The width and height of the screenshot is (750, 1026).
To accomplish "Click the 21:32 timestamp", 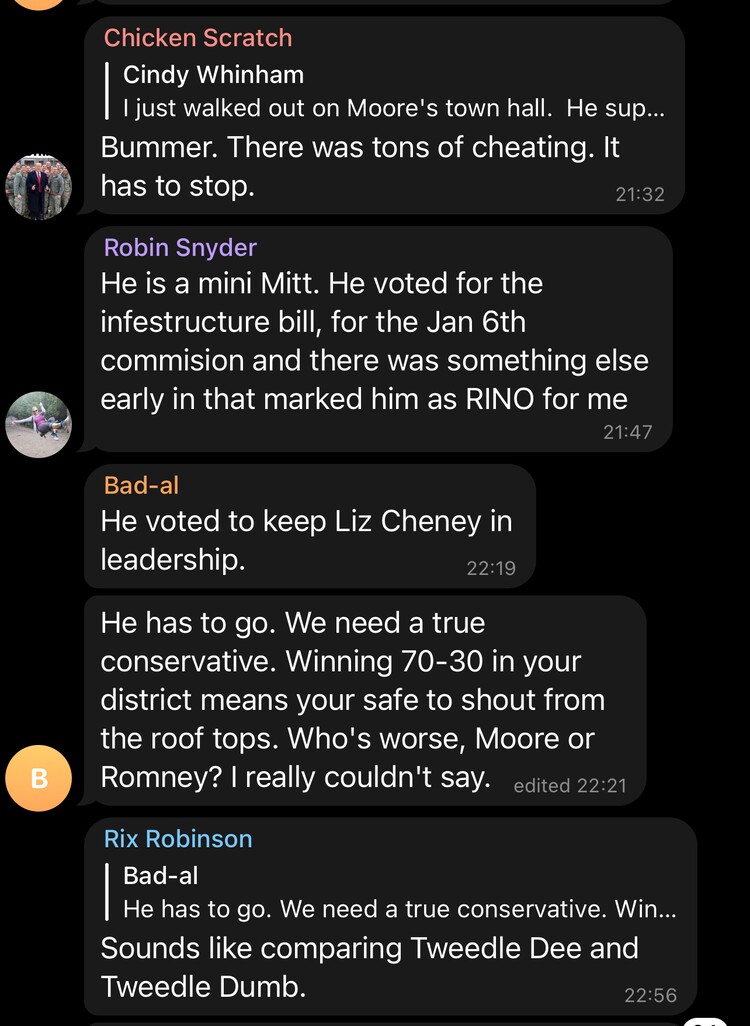I will pos(640,194).
